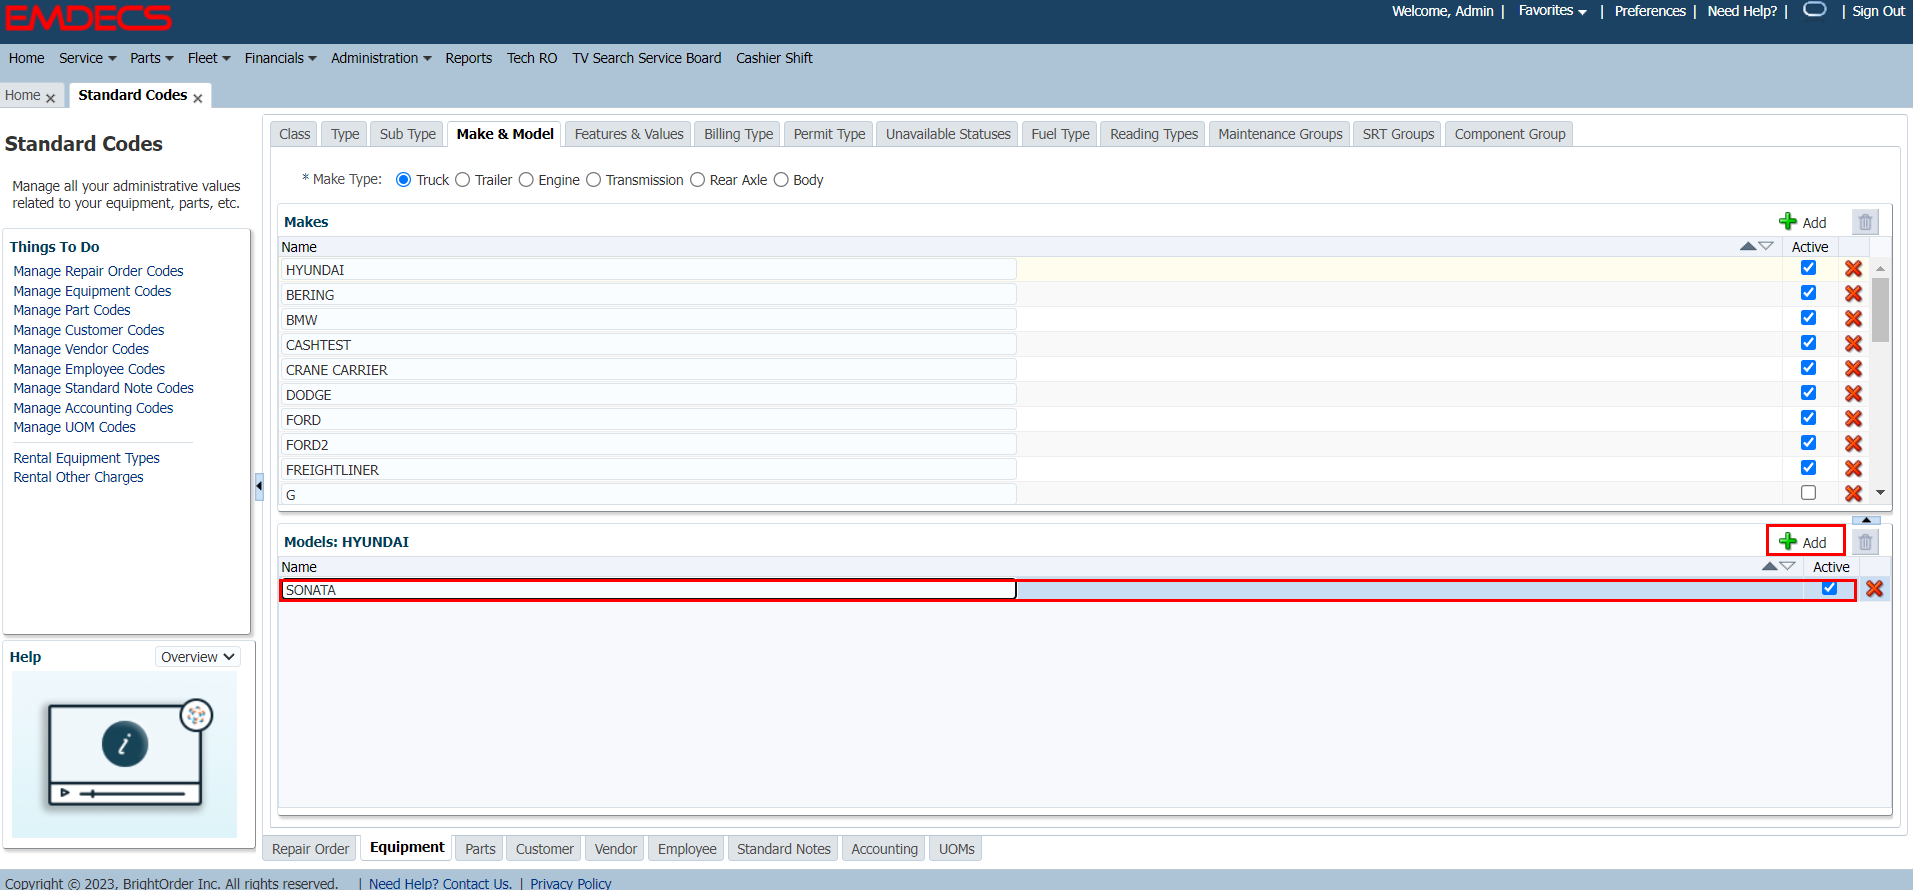Image resolution: width=1913 pixels, height=890 pixels.
Task: Open the Accounting bottom tab
Action: 884,849
